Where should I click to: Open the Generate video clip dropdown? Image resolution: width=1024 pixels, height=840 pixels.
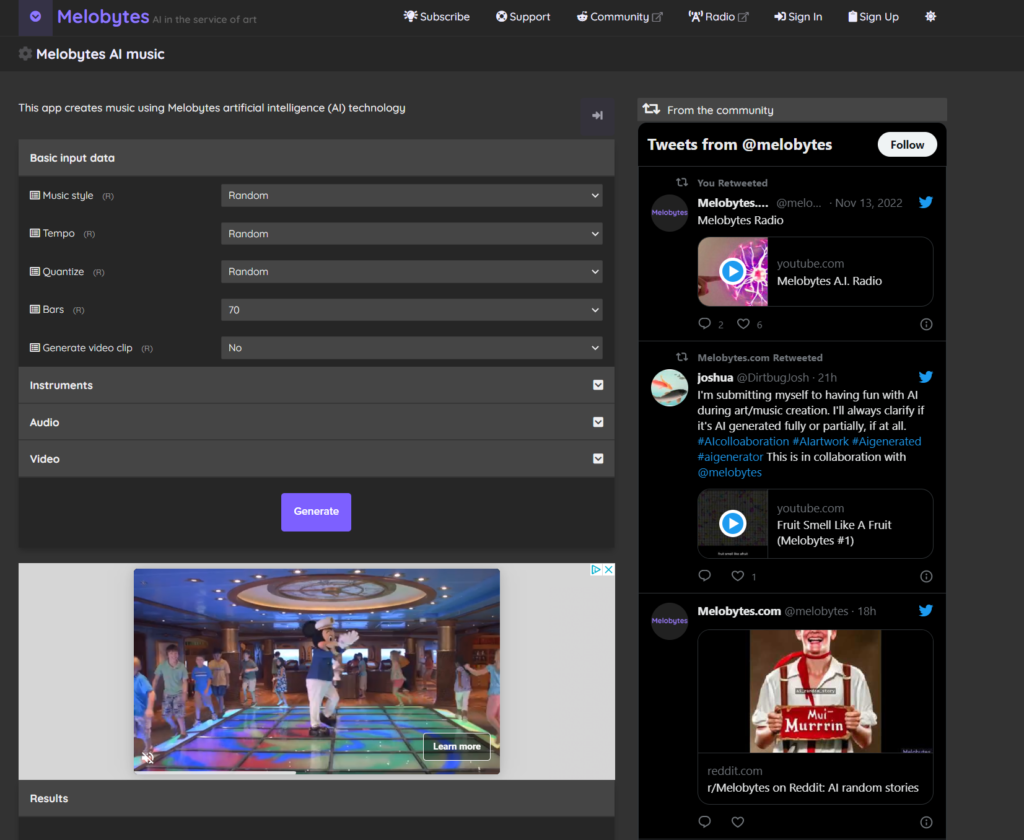coord(411,348)
